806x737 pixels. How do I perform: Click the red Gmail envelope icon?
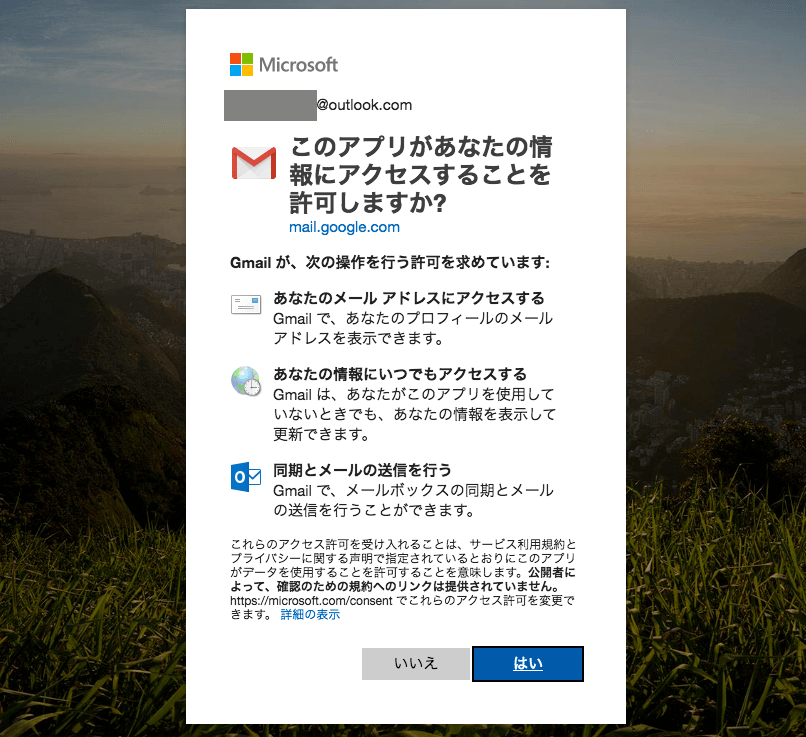point(253,163)
